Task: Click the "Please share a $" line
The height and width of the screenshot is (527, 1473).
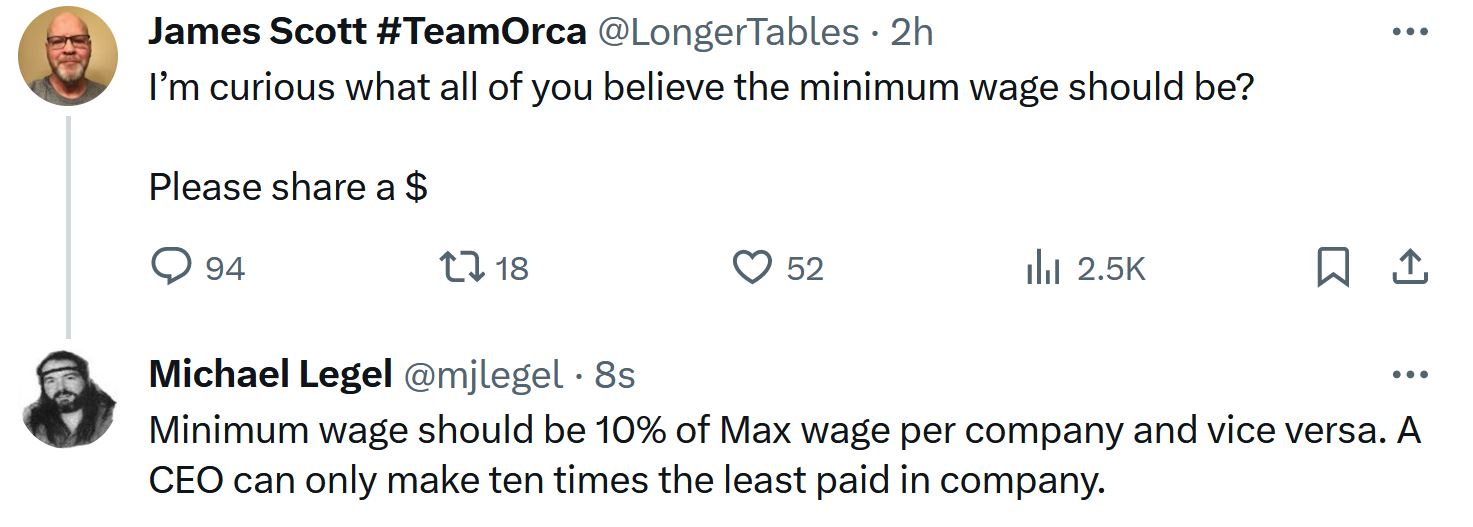Action: tap(288, 187)
